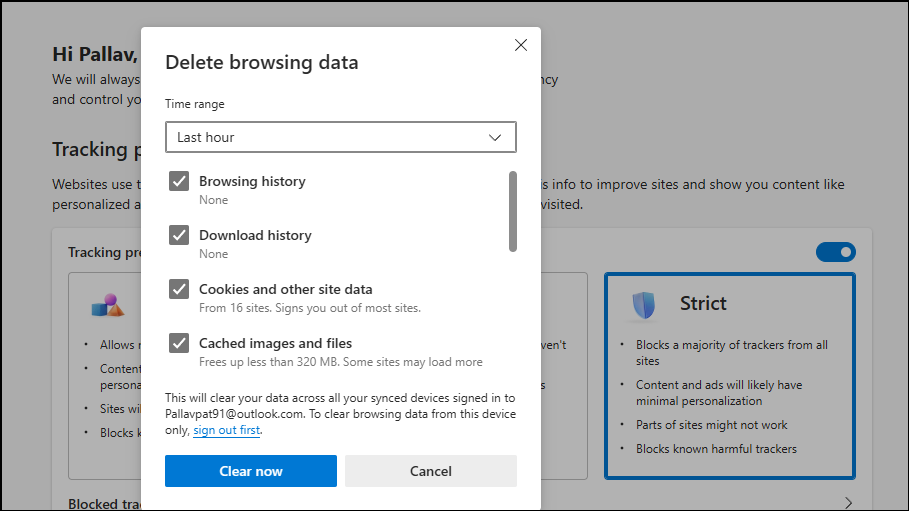This screenshot has height=511, width=909.
Task: Click the chevron arrow beside Last hour
Action: coord(495,137)
